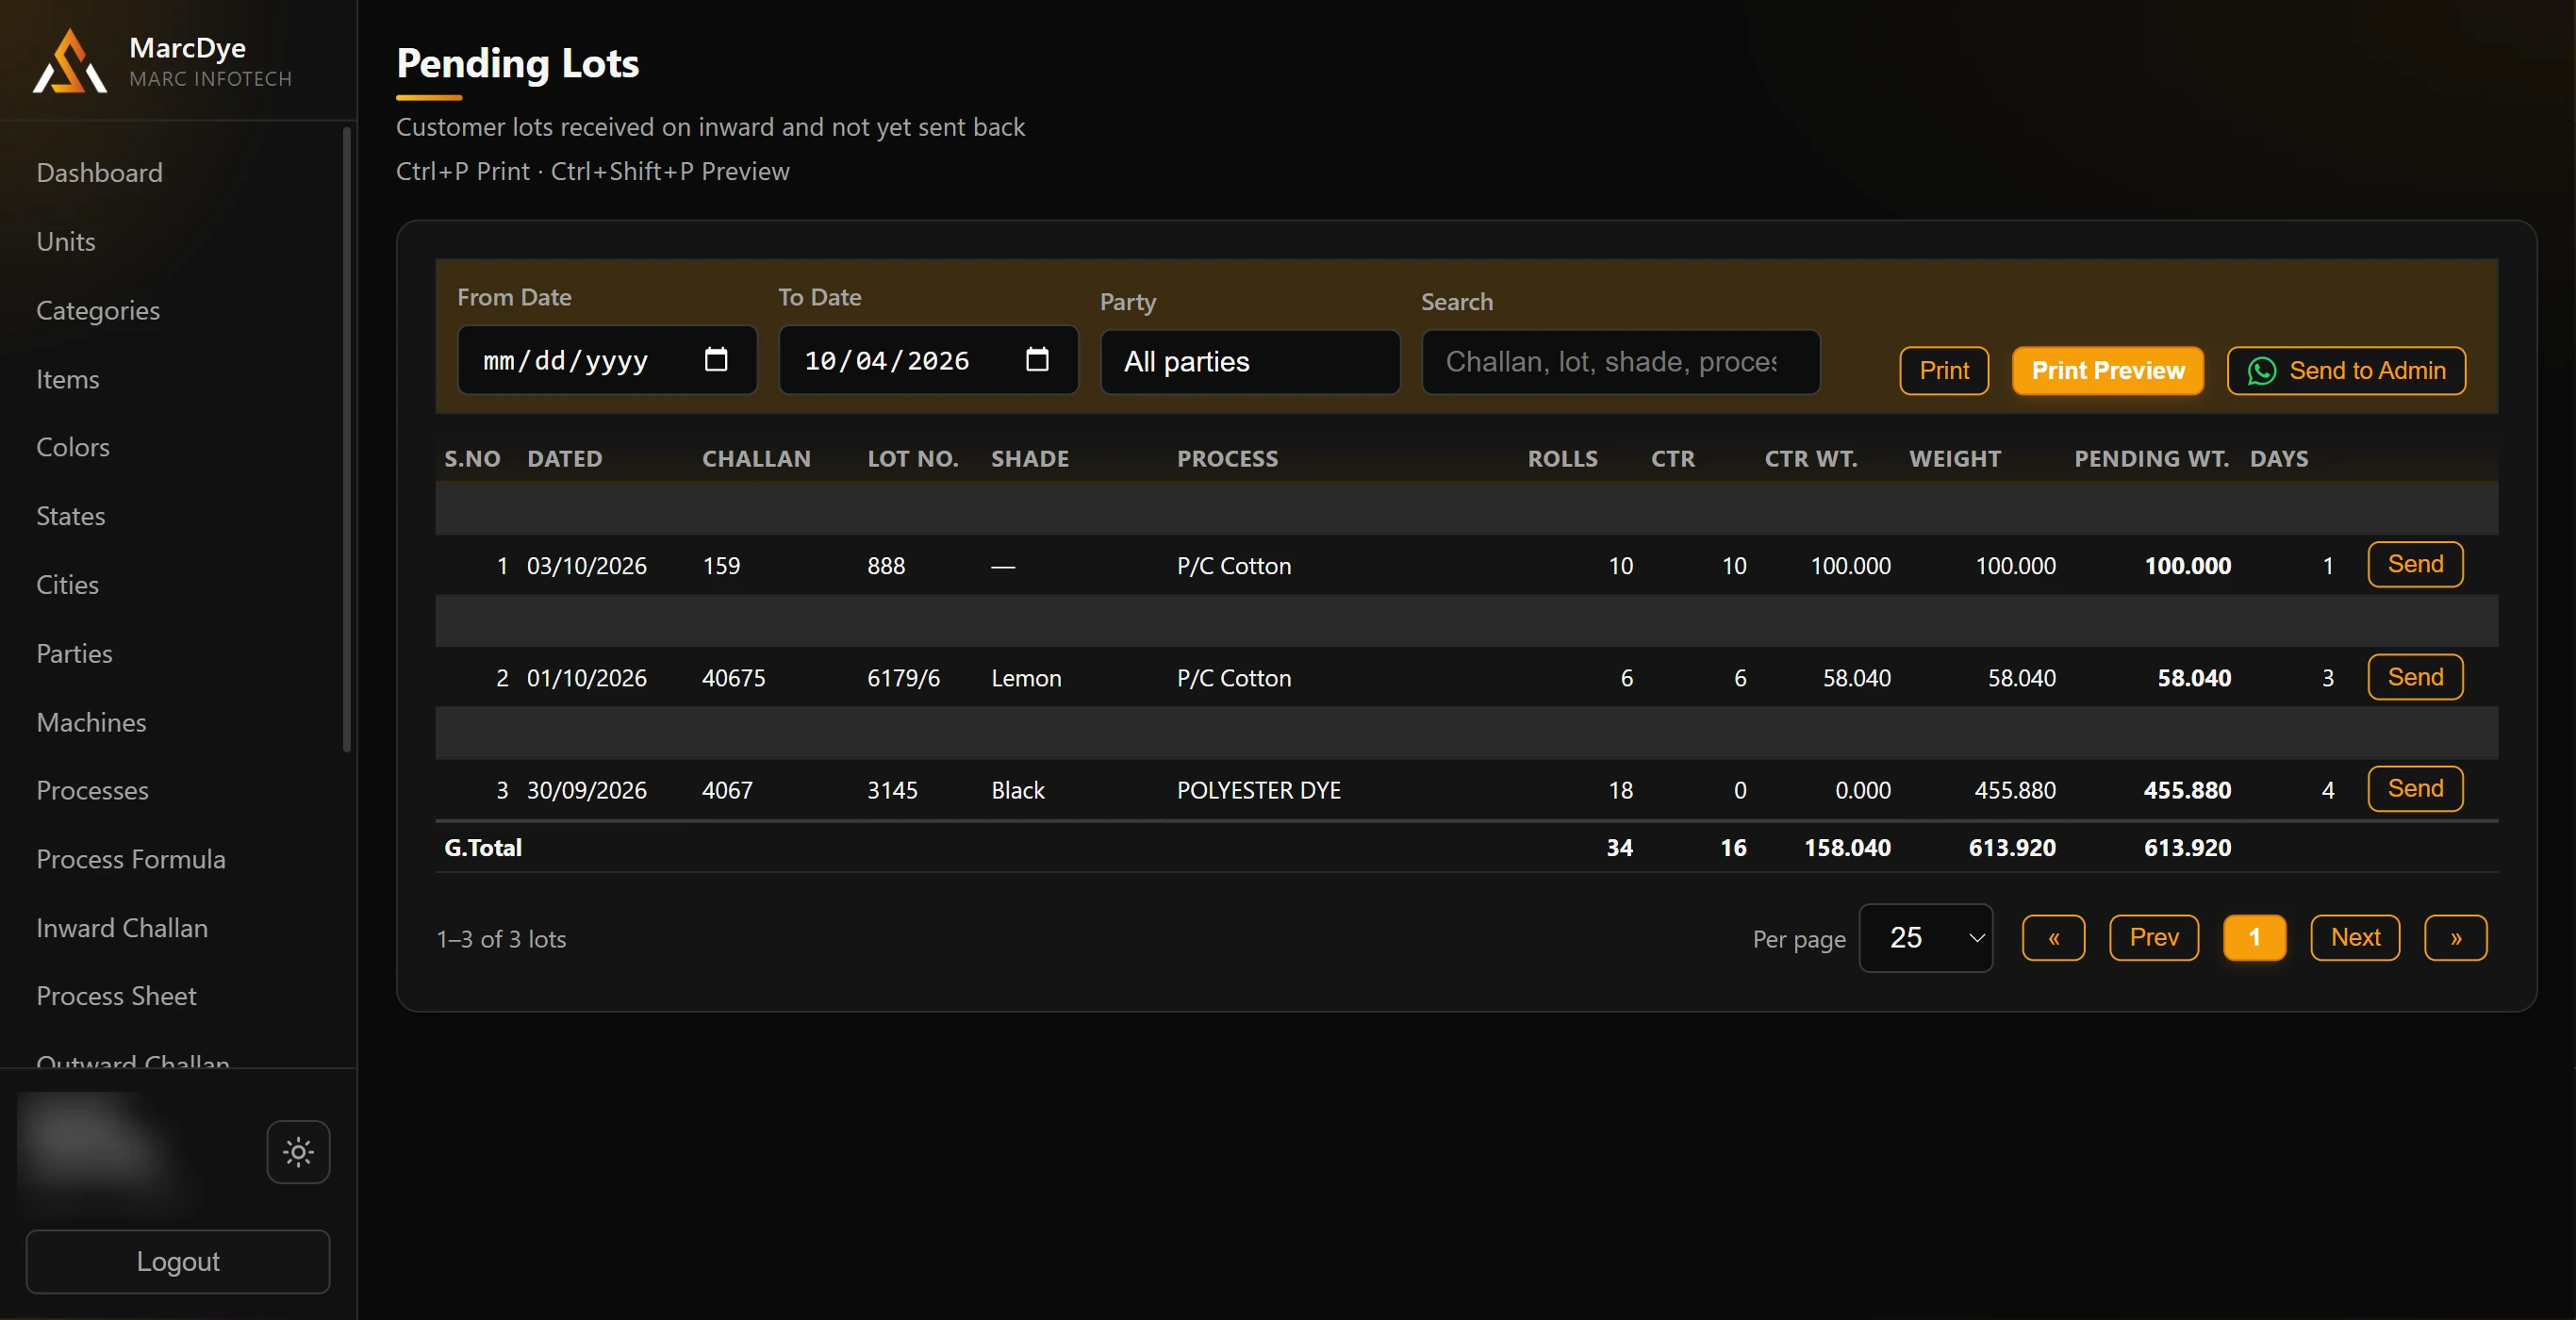Click the DAYS column header
This screenshot has height=1320, width=2576.
click(x=2279, y=459)
